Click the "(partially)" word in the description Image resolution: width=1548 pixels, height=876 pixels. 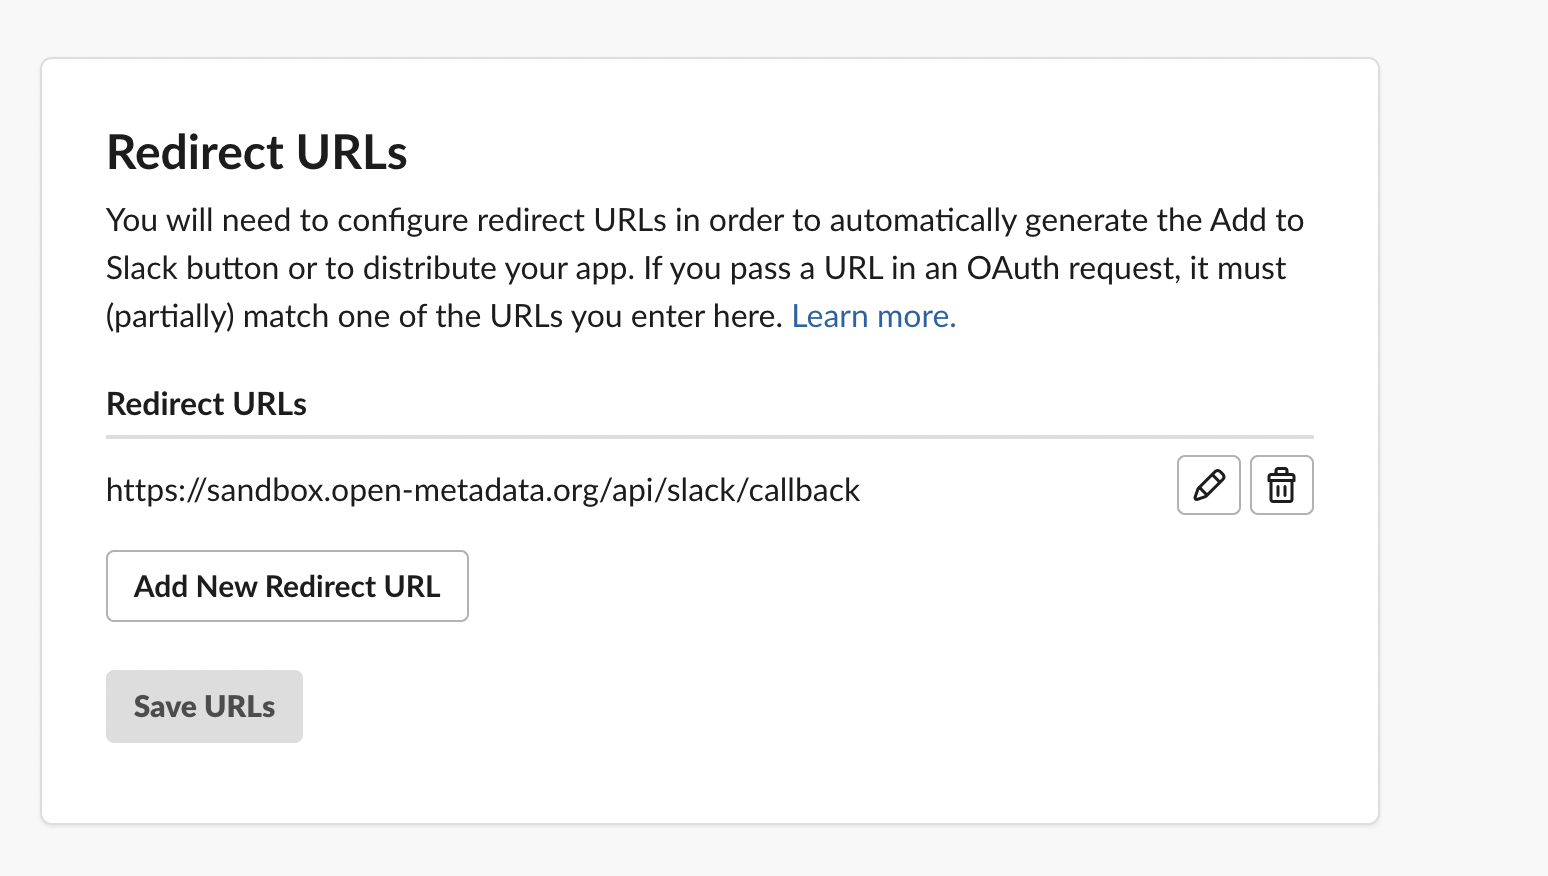tap(170, 317)
